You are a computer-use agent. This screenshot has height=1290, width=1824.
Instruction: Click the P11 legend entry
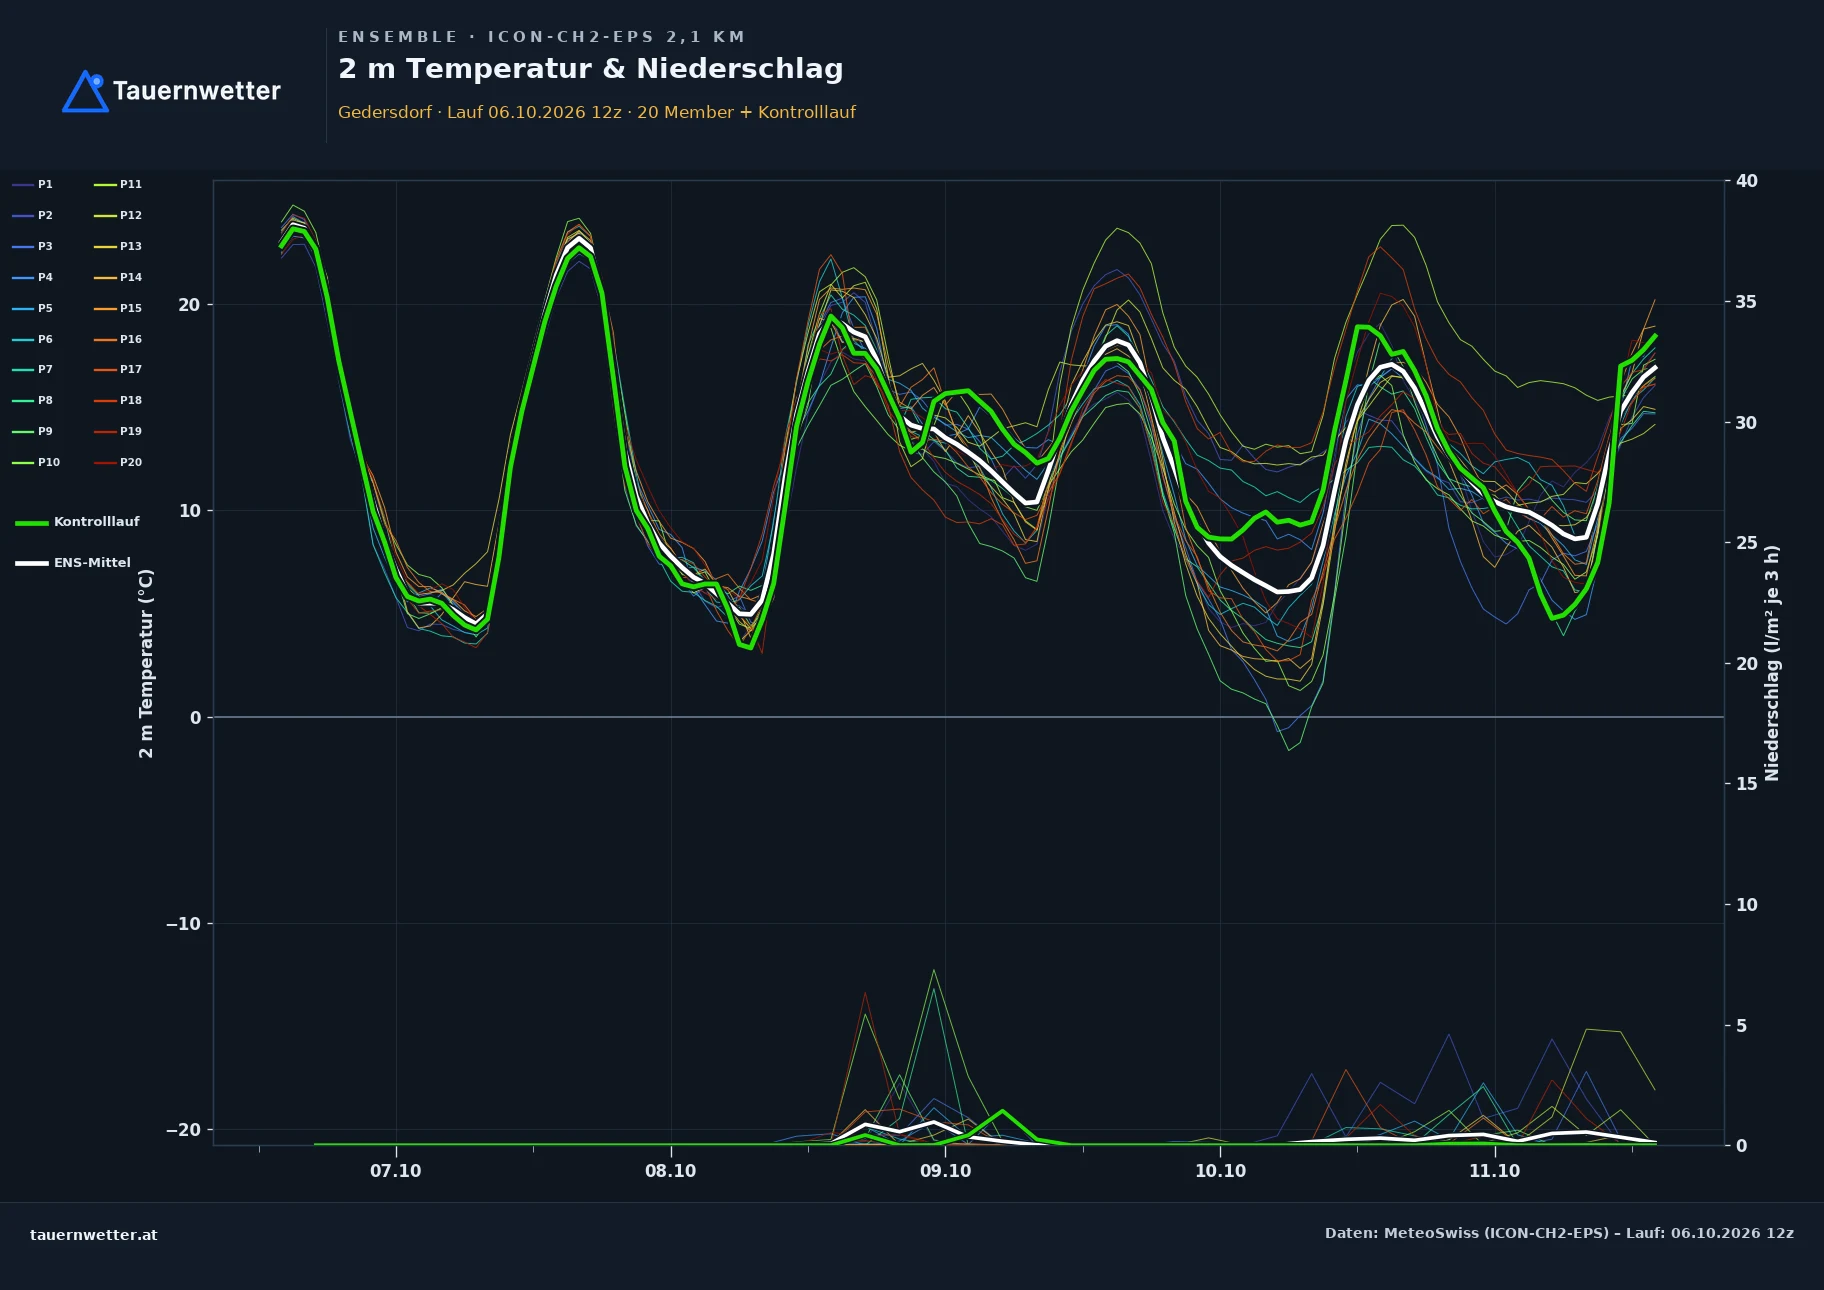(118, 185)
